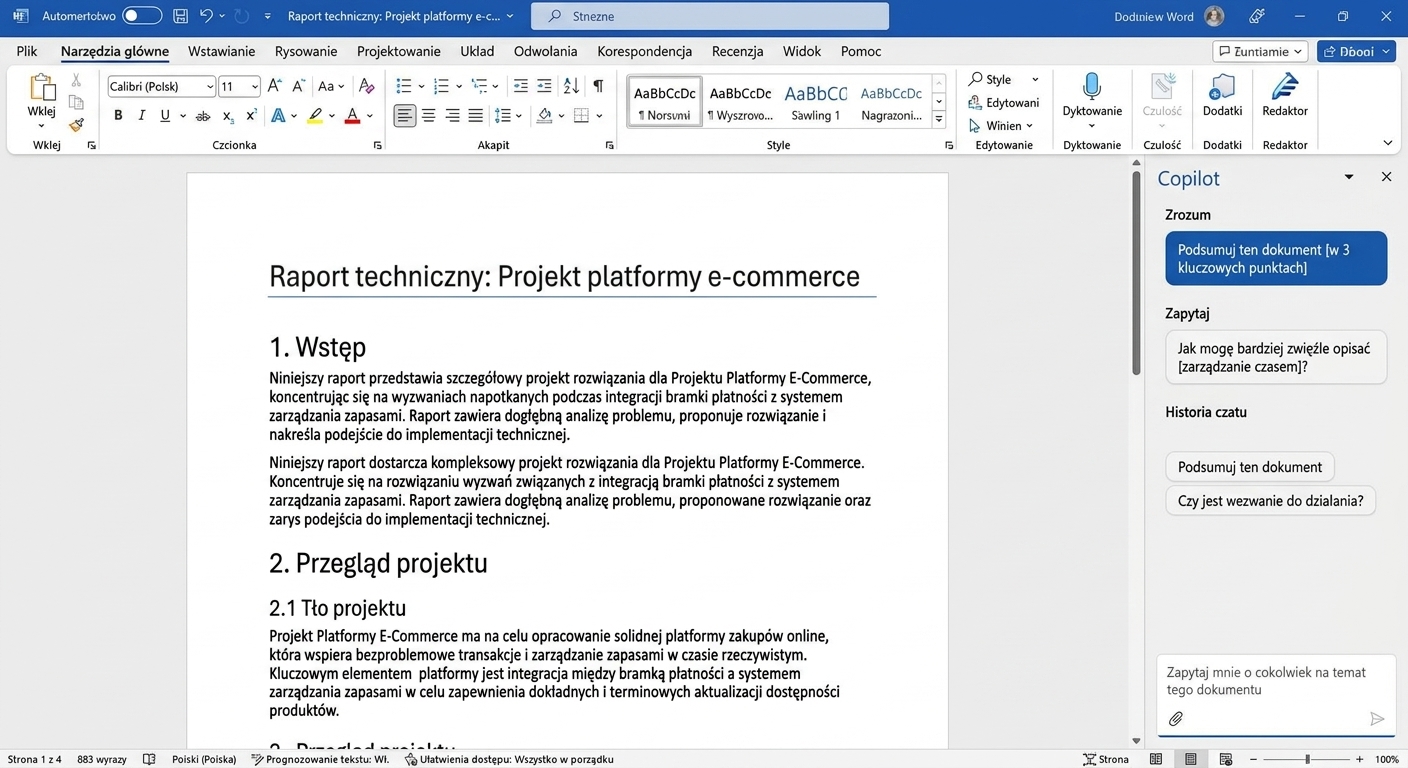The image size is (1408, 768).
Task: Switch to the Wstawianie tab
Action: (x=221, y=51)
